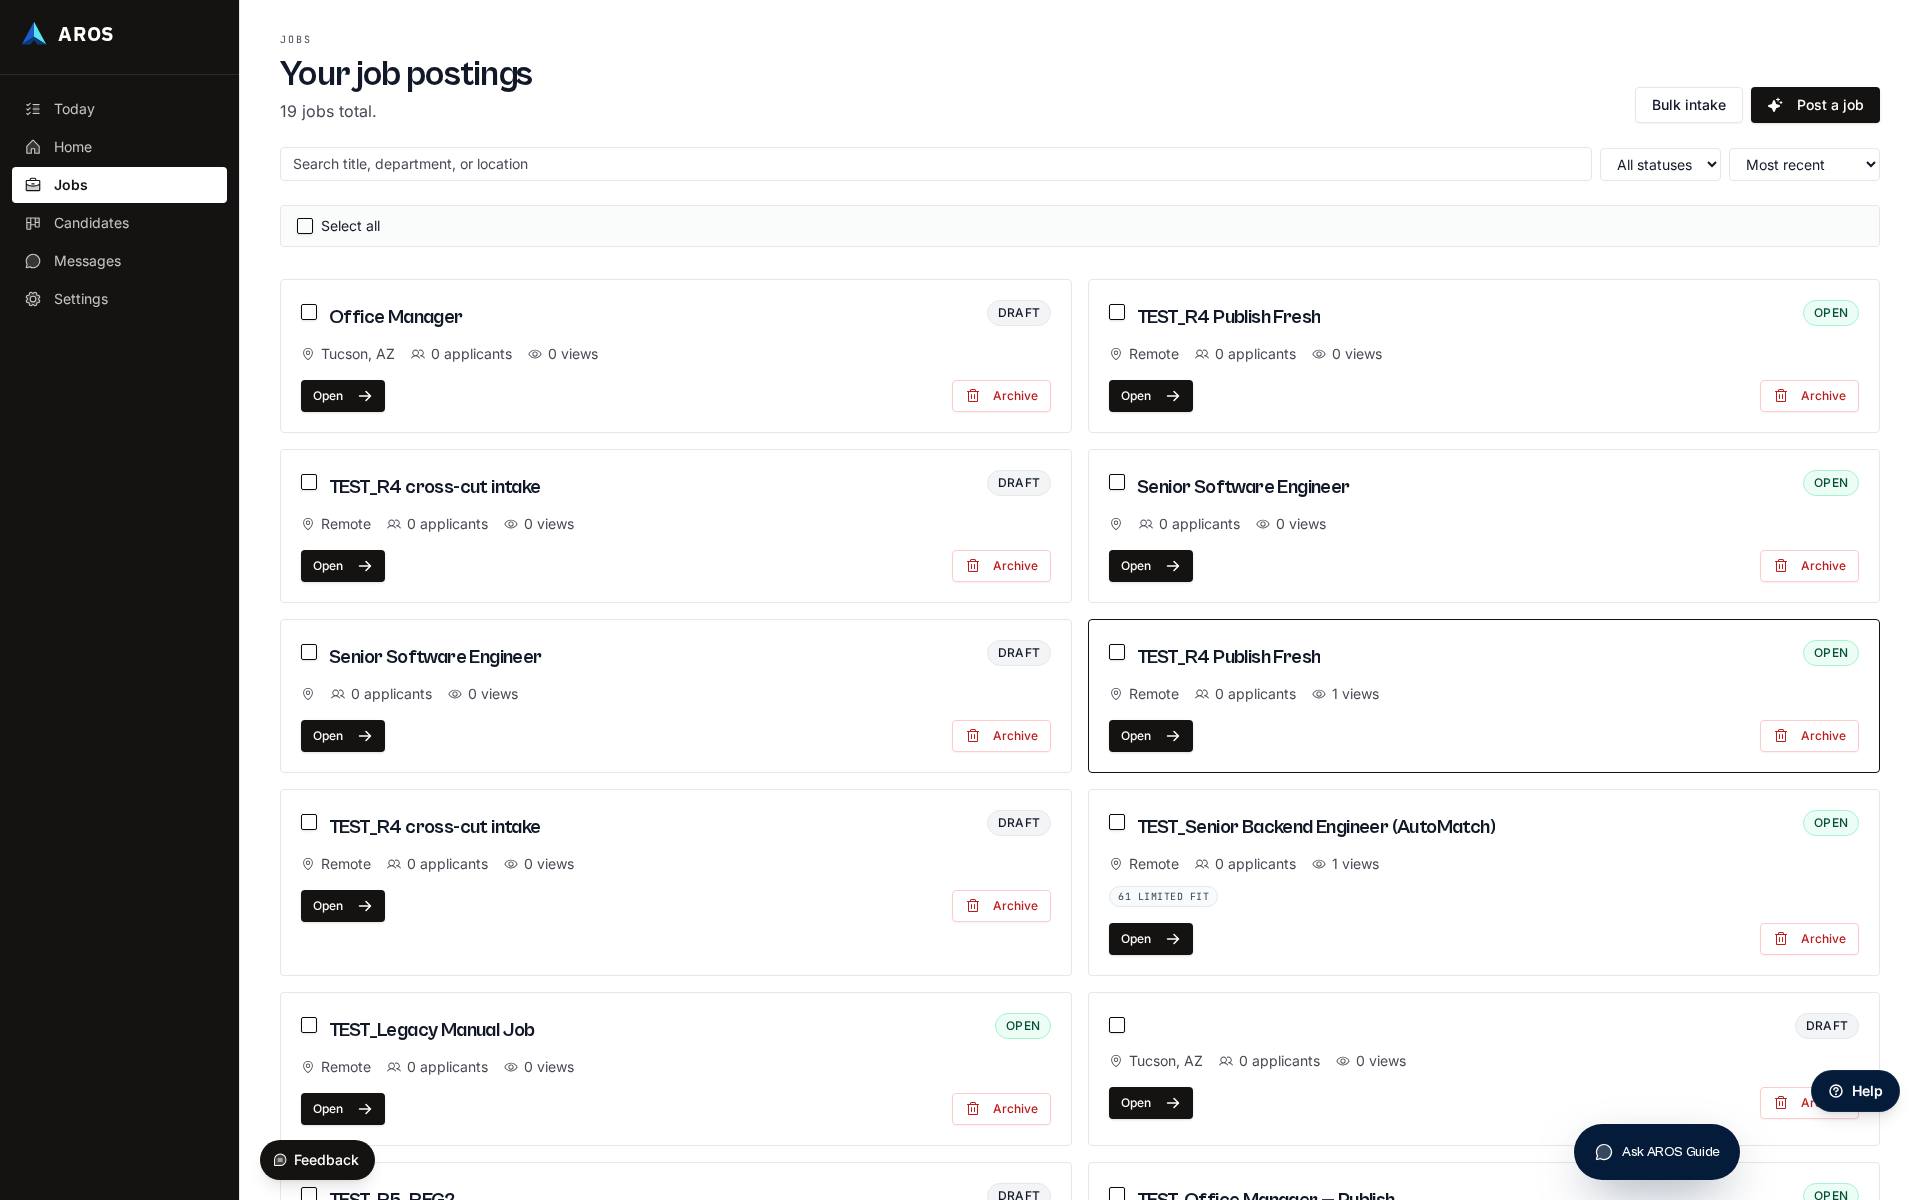Click the location pin on Tucson, AZ untitled draft card

1116,1061
